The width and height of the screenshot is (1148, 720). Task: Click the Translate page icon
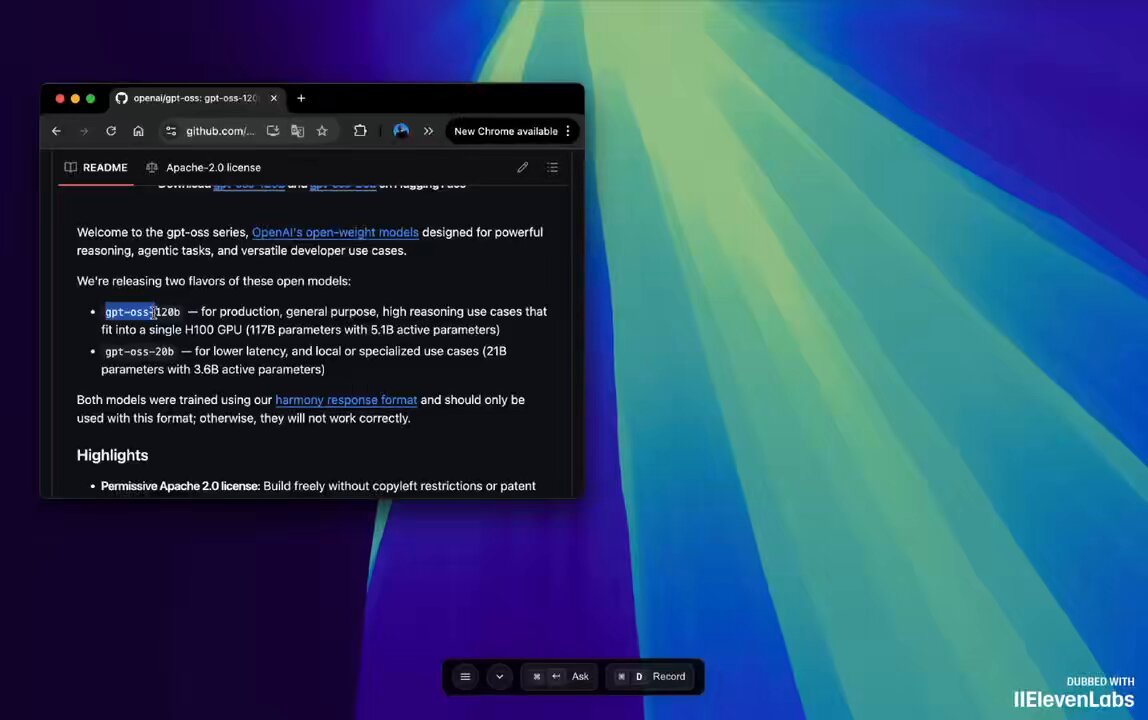pyautogui.click(x=297, y=131)
